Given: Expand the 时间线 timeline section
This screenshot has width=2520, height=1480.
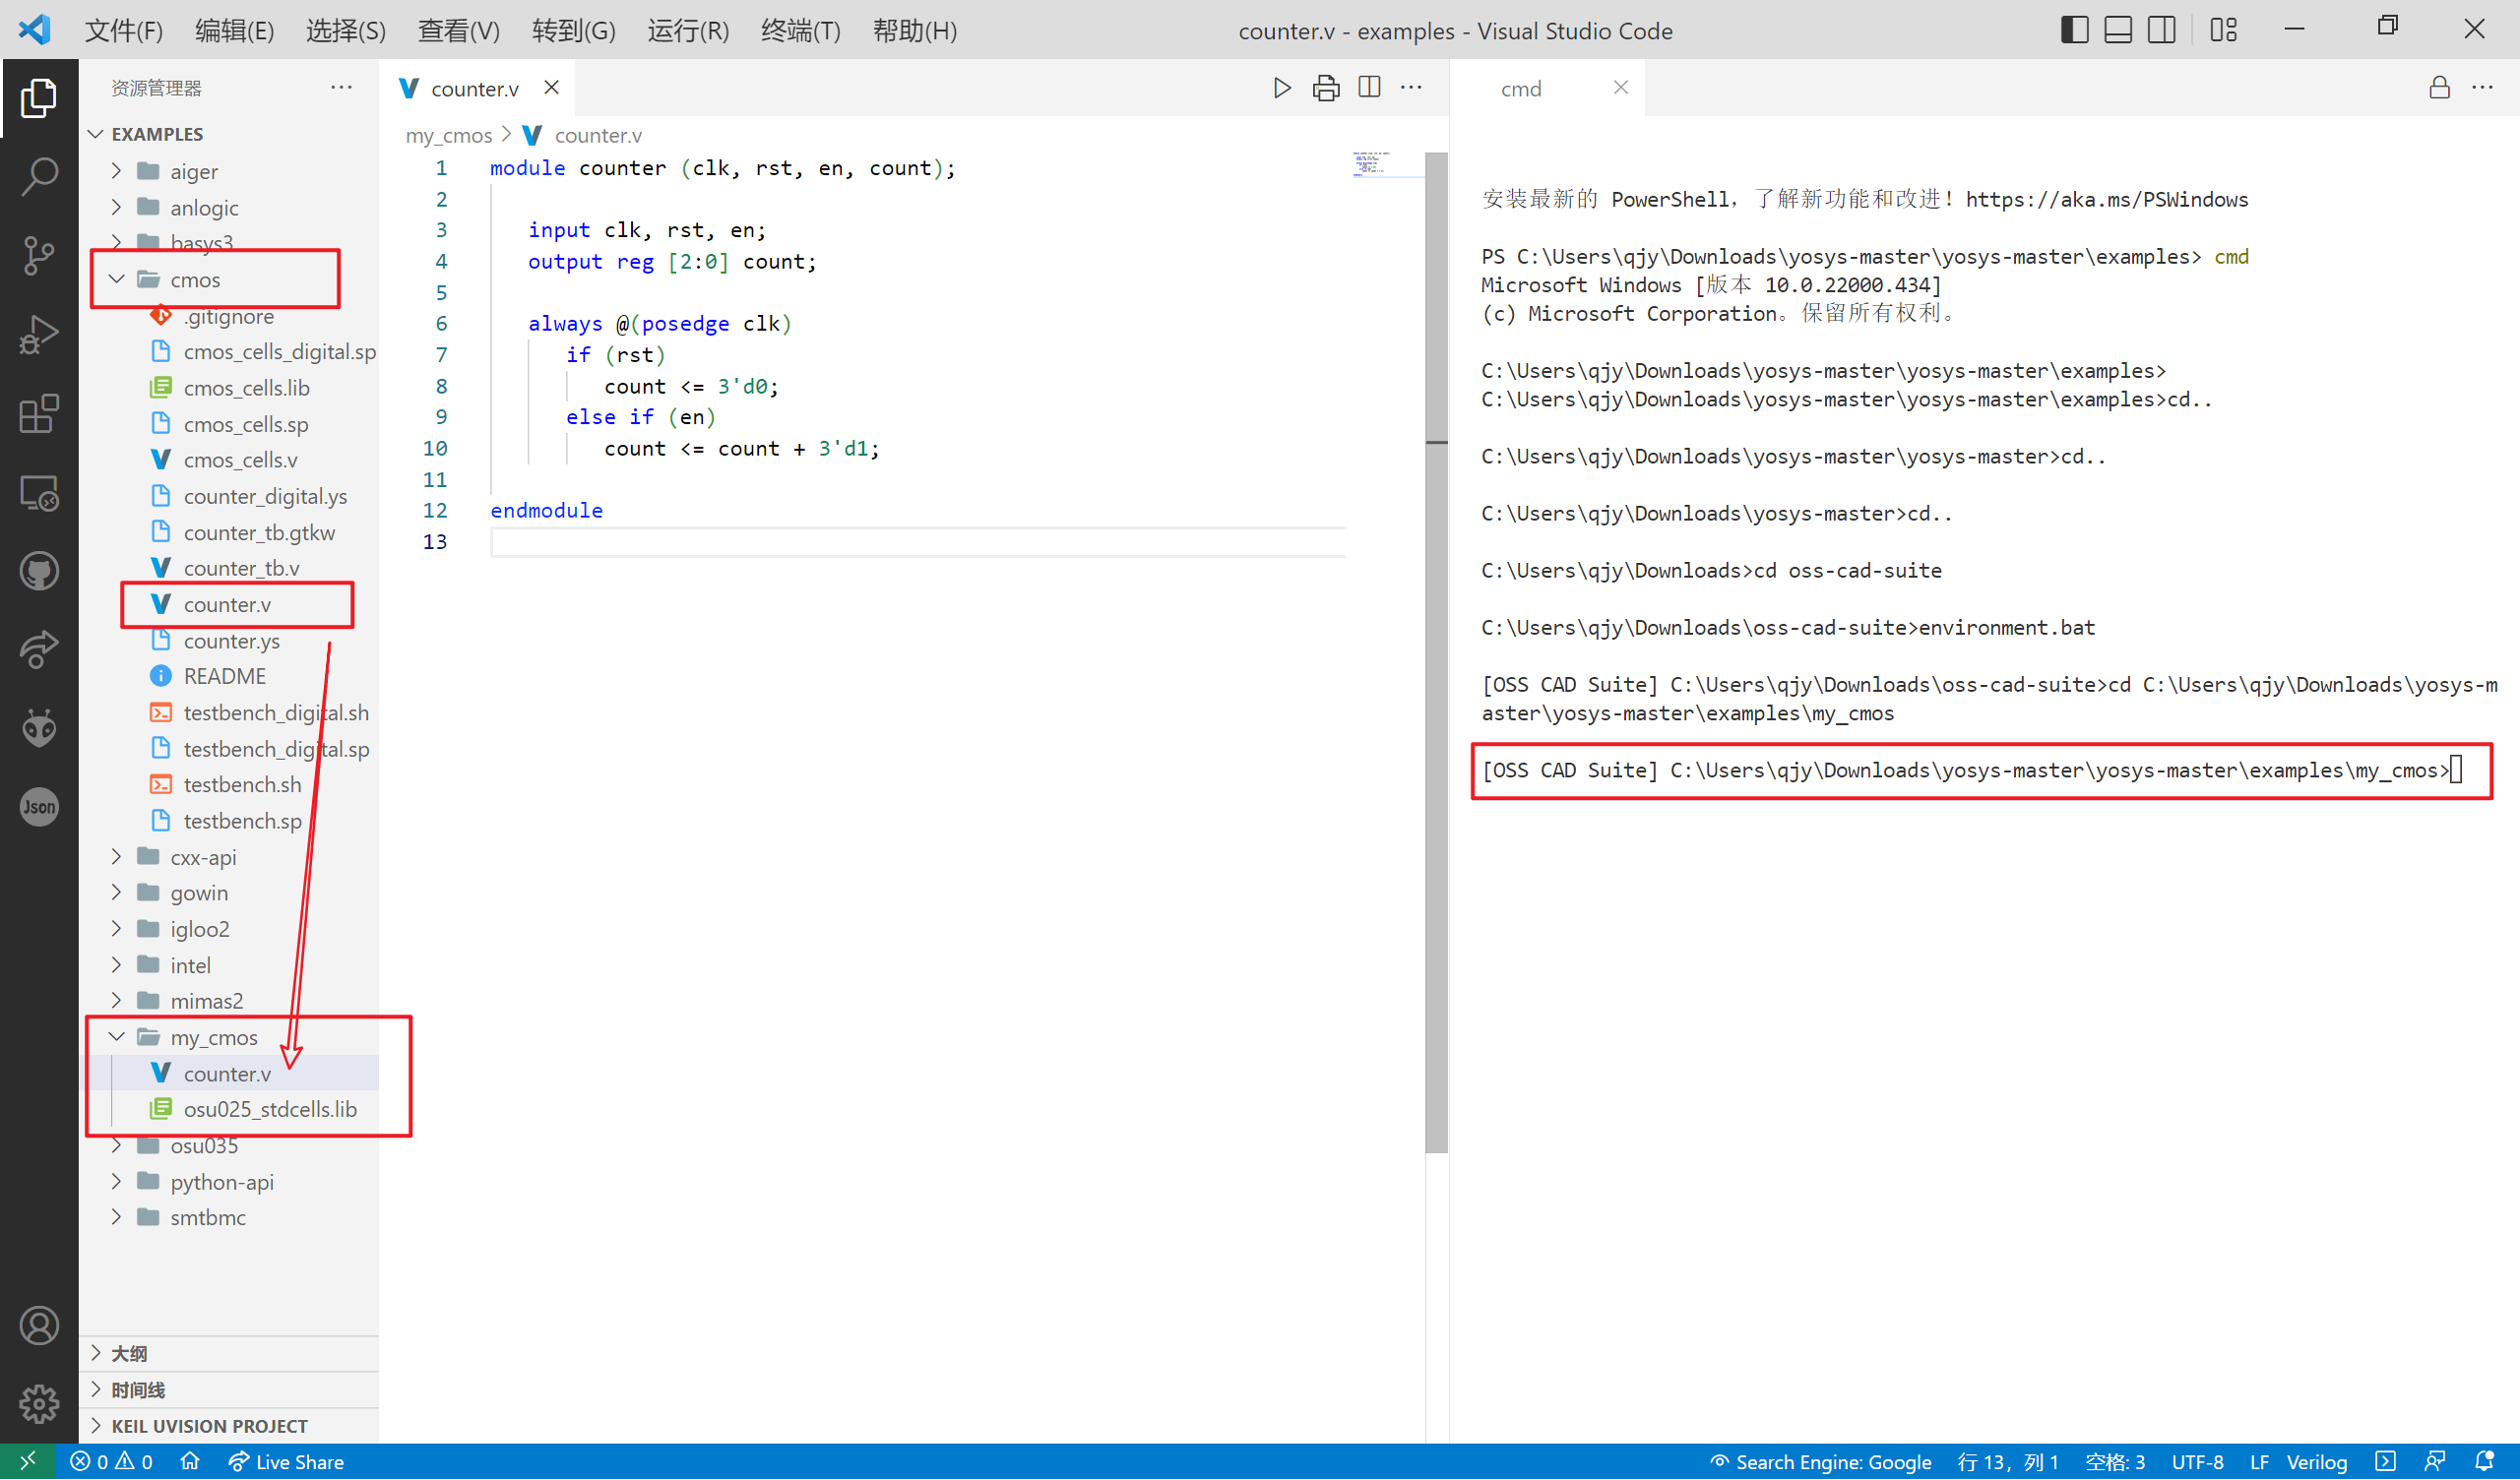Looking at the screenshot, I should point(230,1390).
